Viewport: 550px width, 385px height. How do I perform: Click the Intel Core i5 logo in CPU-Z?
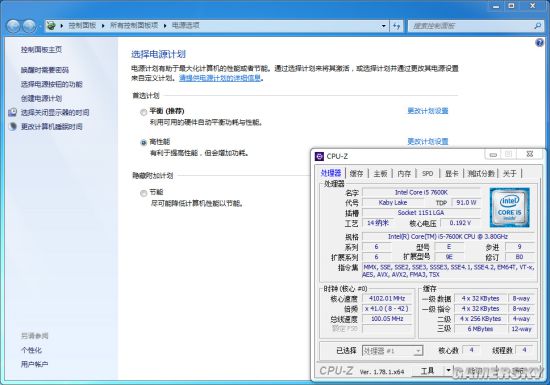click(x=509, y=207)
